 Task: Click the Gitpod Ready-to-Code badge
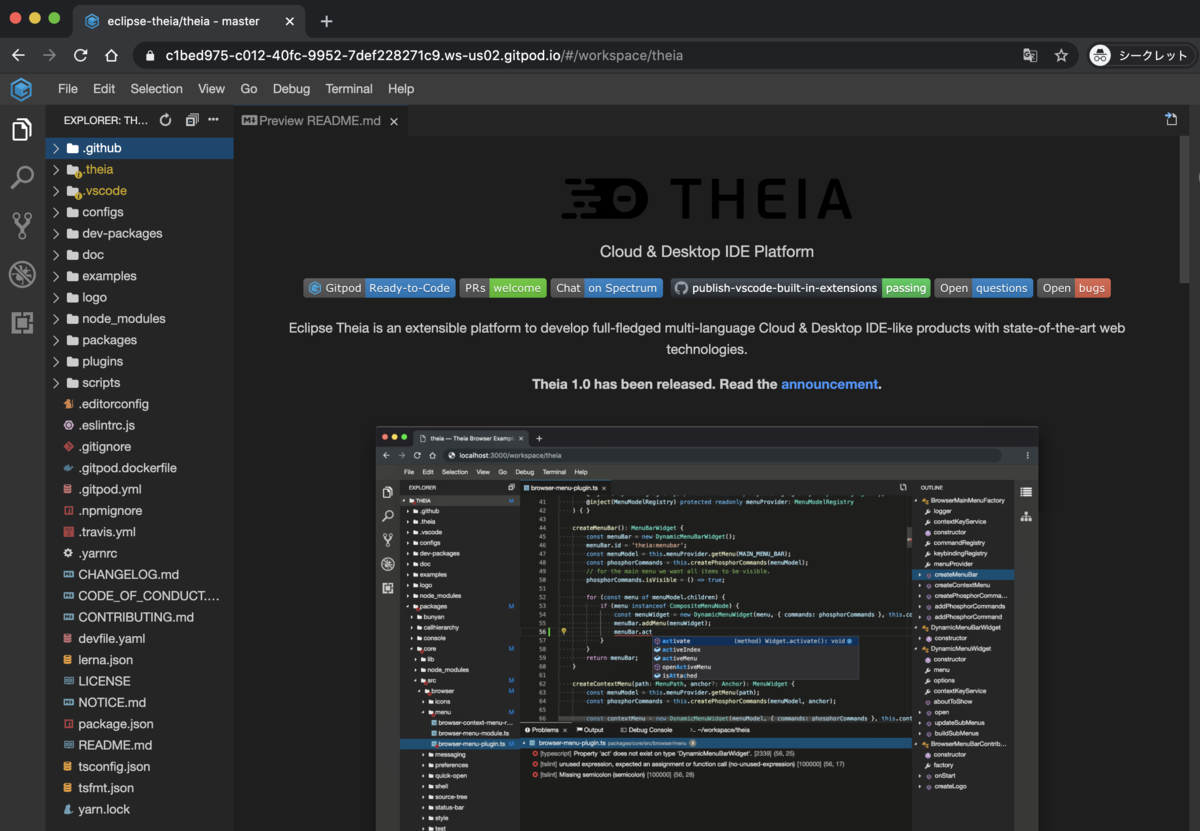[379, 288]
